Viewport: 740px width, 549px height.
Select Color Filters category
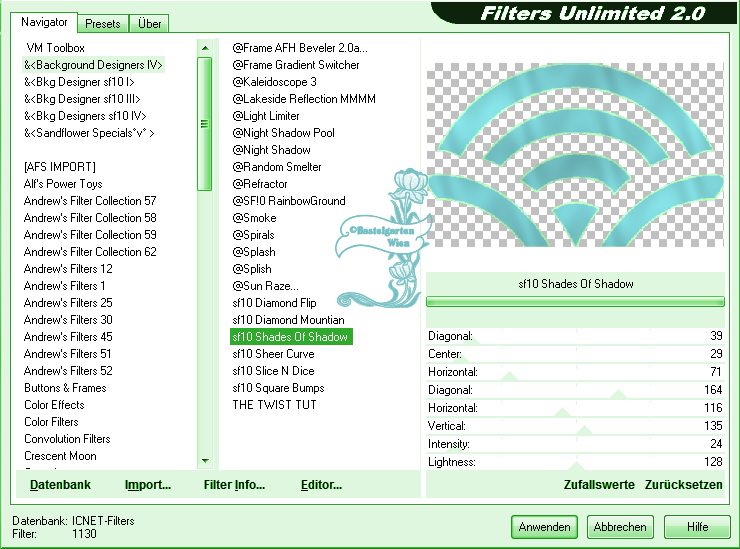click(x=51, y=422)
